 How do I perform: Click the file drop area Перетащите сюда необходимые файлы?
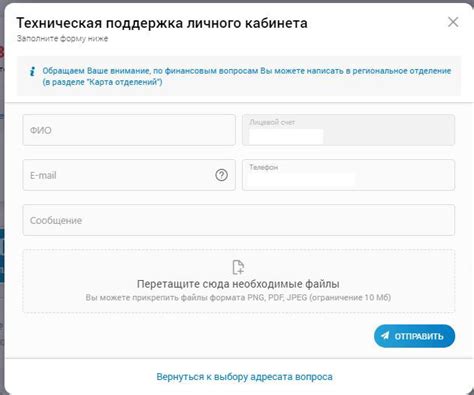[239, 281]
